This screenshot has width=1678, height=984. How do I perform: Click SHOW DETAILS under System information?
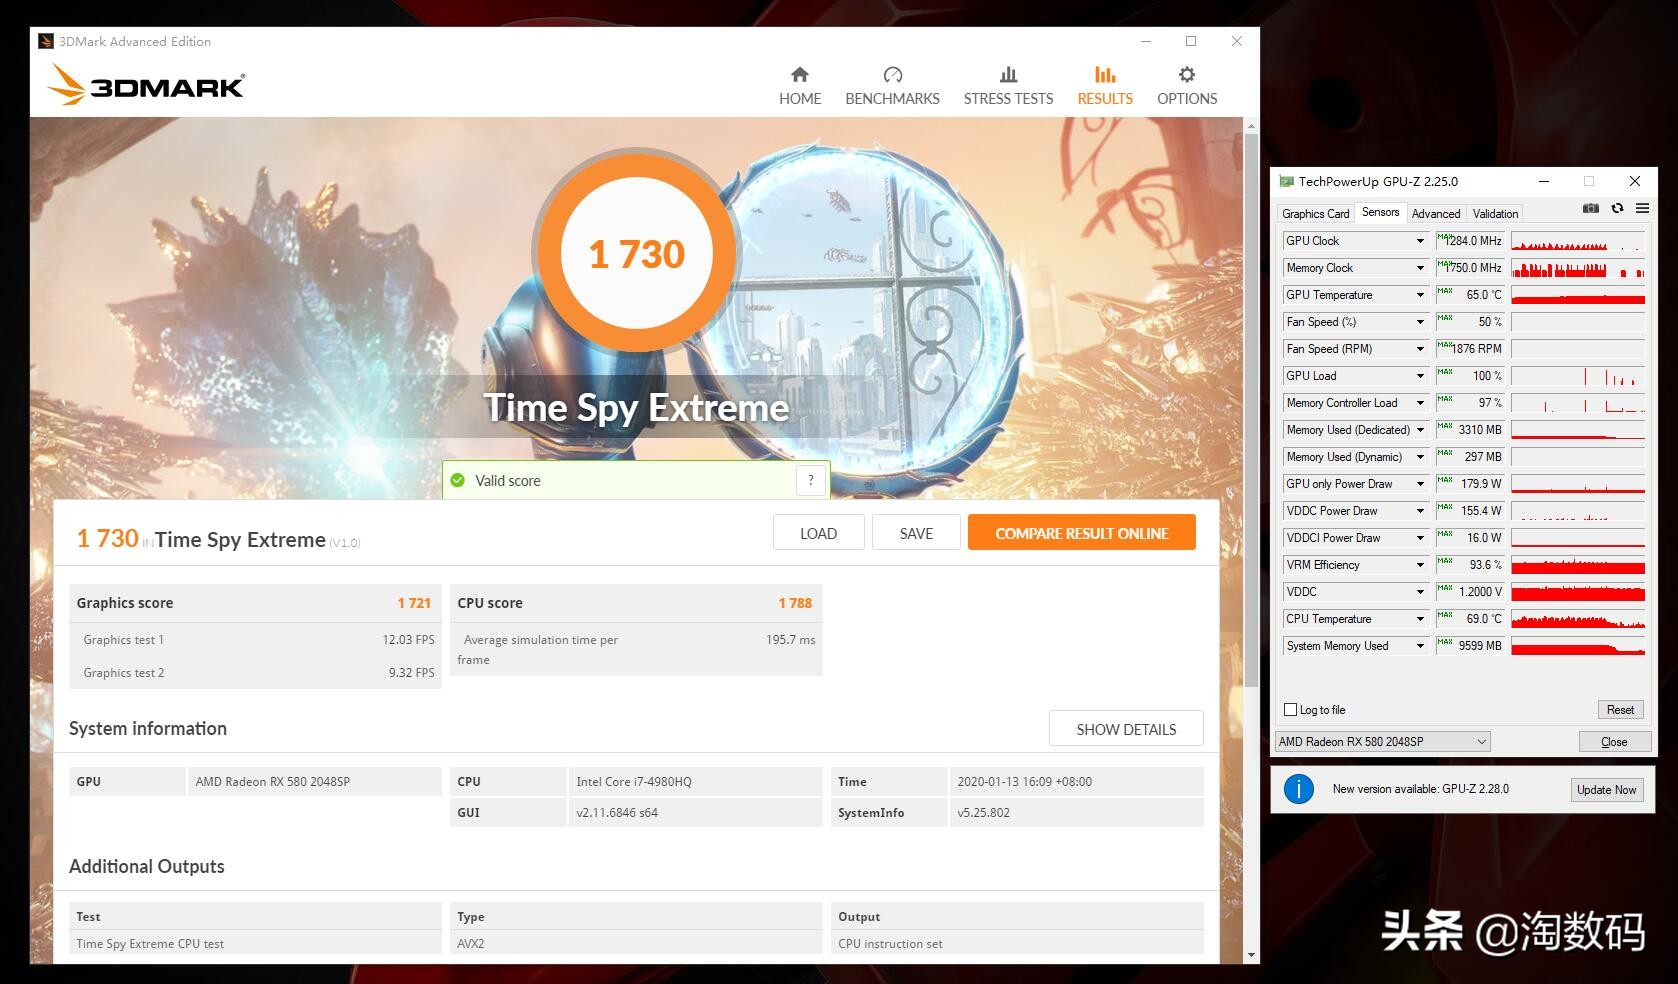coord(1126,729)
